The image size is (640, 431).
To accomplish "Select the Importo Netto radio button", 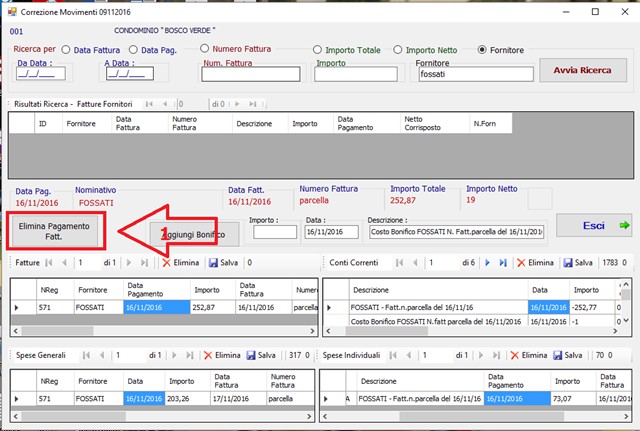I will tap(398, 50).
